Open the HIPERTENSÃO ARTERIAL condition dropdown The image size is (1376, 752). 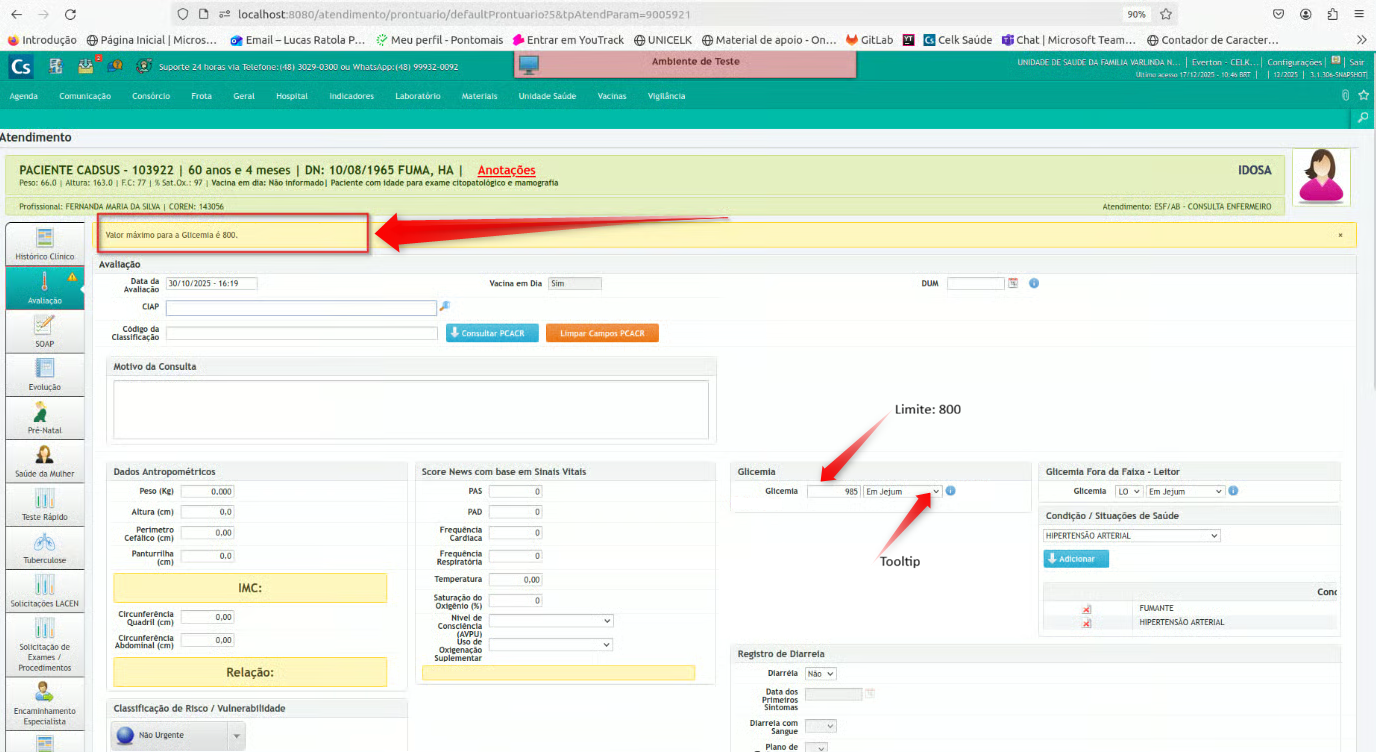tap(1130, 536)
